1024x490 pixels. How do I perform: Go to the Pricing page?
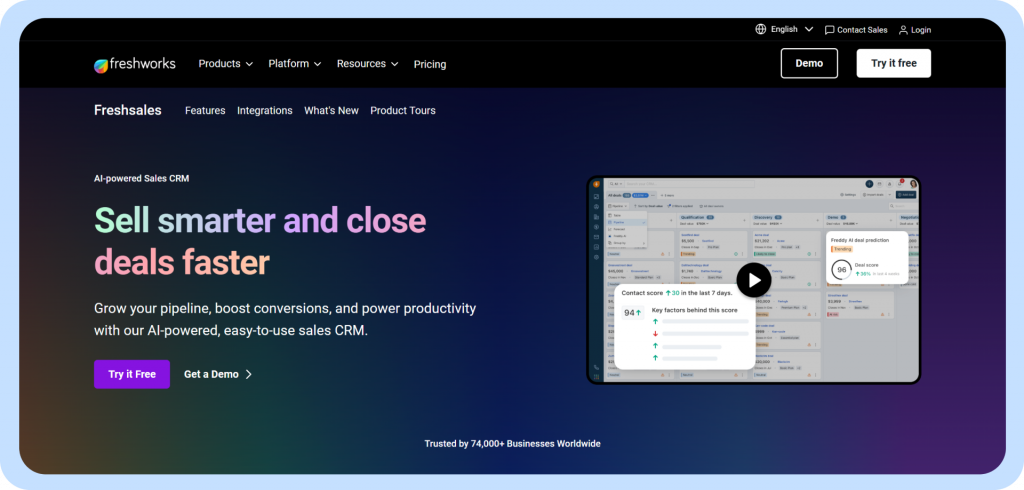click(430, 64)
